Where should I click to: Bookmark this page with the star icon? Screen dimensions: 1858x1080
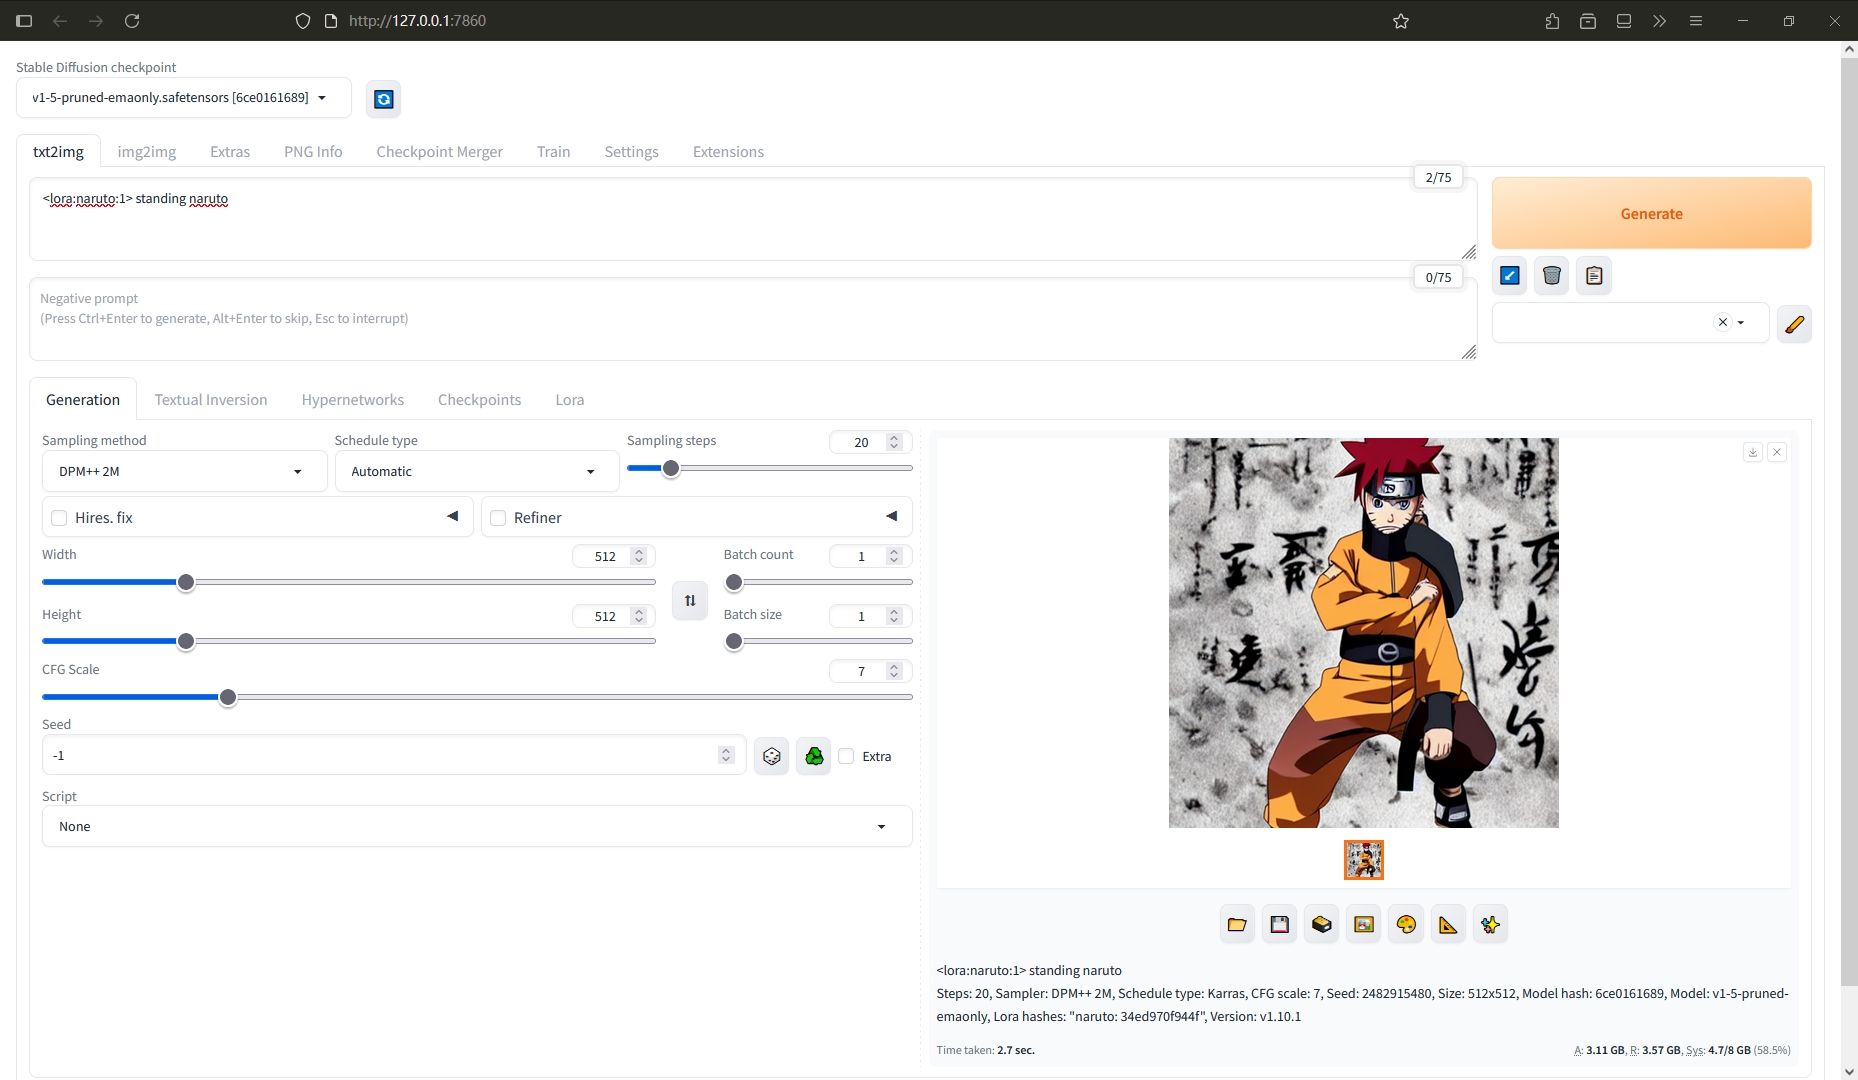[x=1401, y=21]
